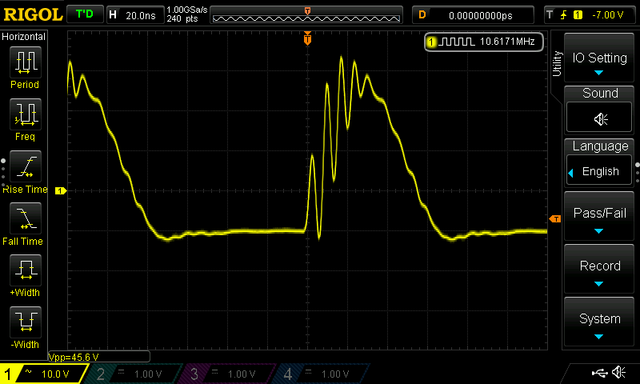Click the RIGOL logo
The height and width of the screenshot is (384, 640).
pyautogui.click(x=33, y=15)
